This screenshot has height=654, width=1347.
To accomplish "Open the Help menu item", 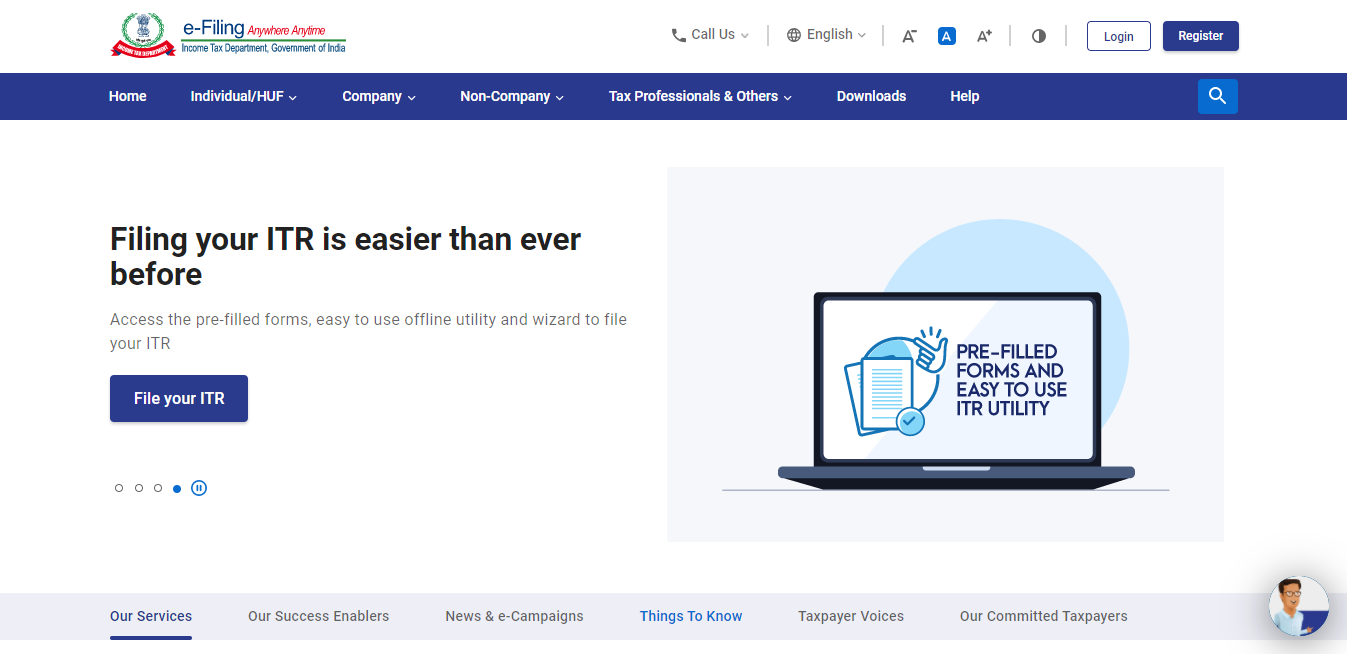I will coord(965,96).
